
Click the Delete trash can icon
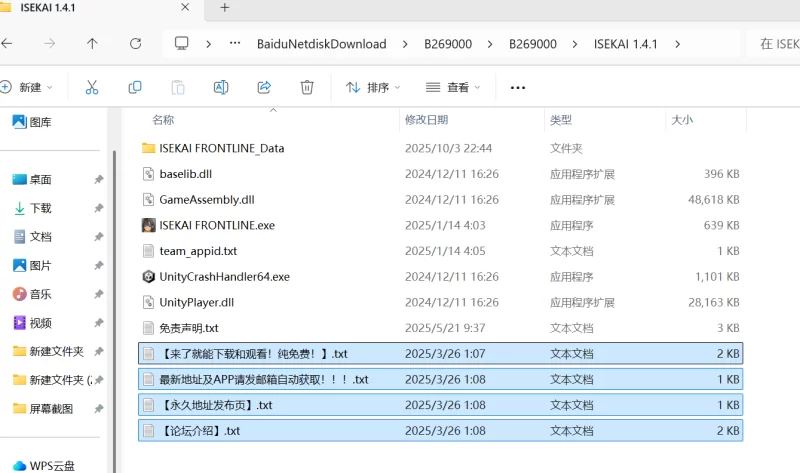307,87
